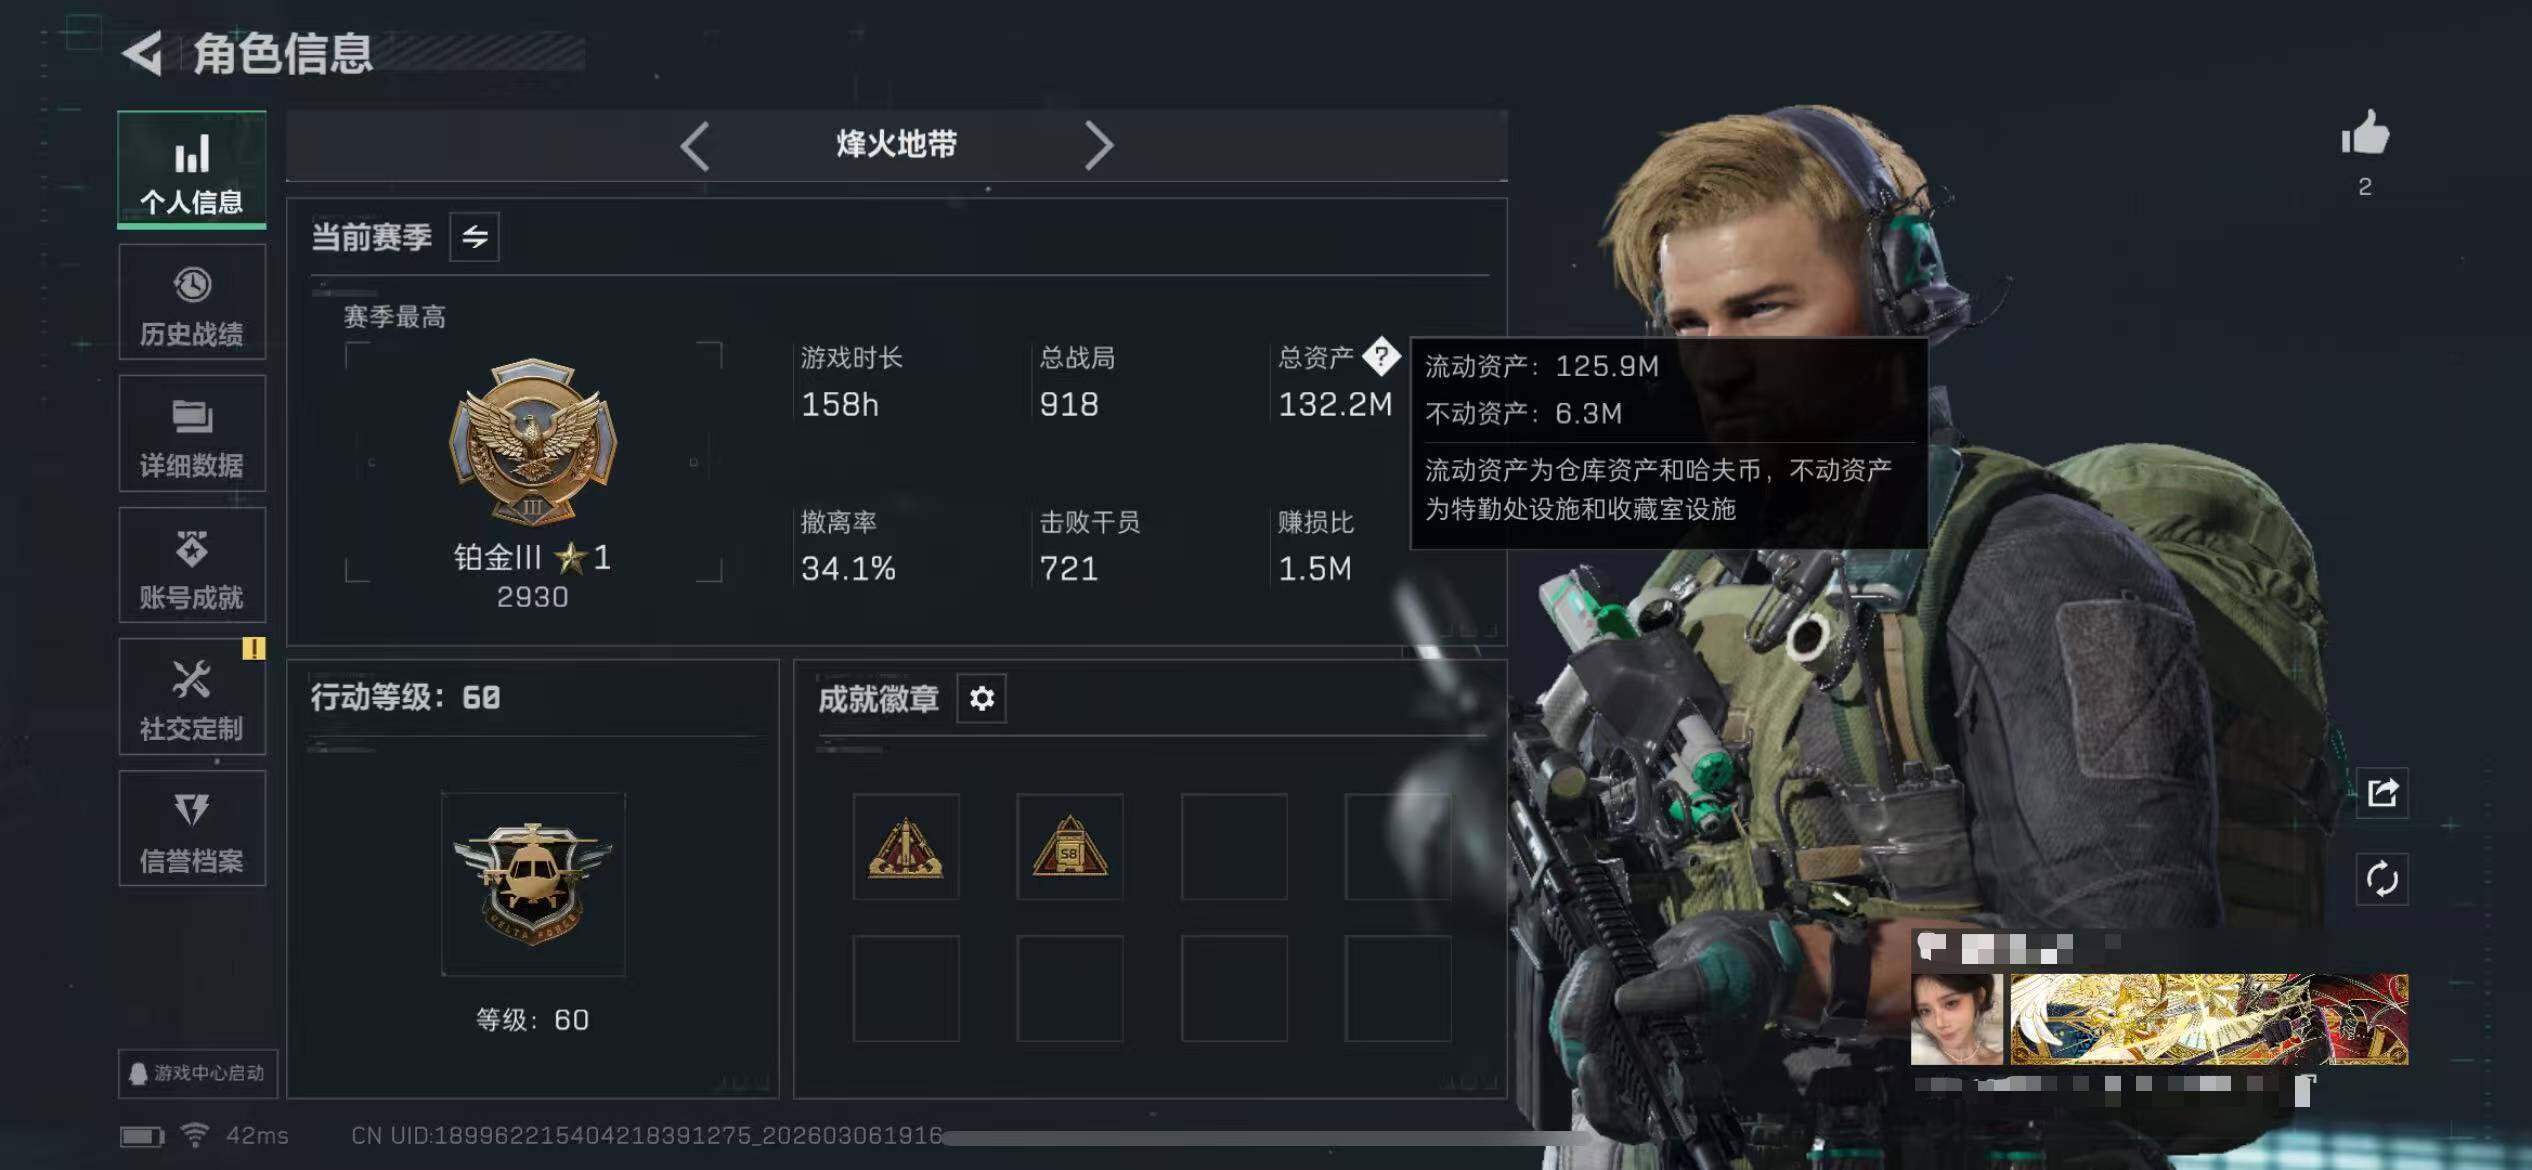The image size is (2532, 1170).
Task: Select the first red triangle achievement badge
Action: 906,847
